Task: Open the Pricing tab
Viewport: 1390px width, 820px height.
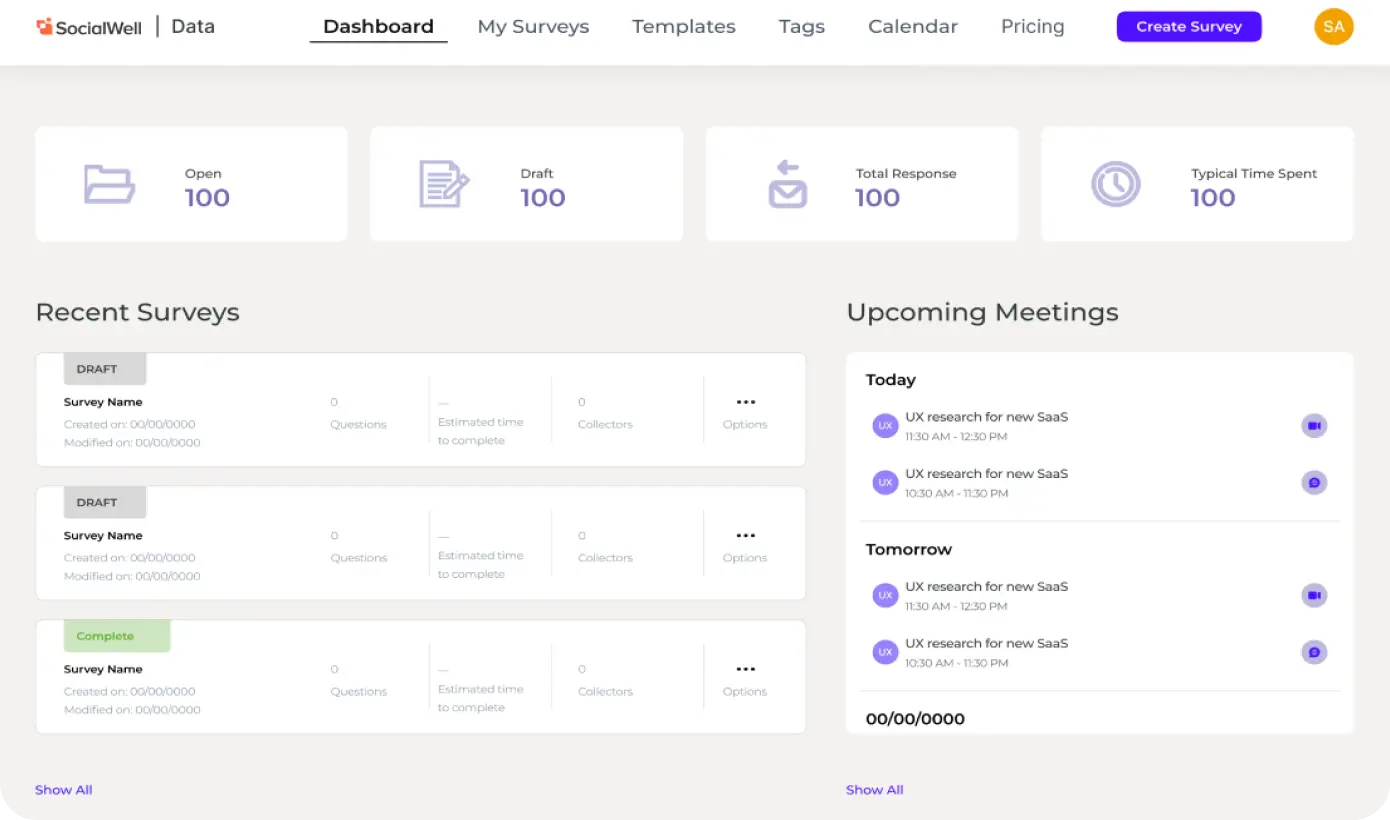Action: tap(1033, 27)
